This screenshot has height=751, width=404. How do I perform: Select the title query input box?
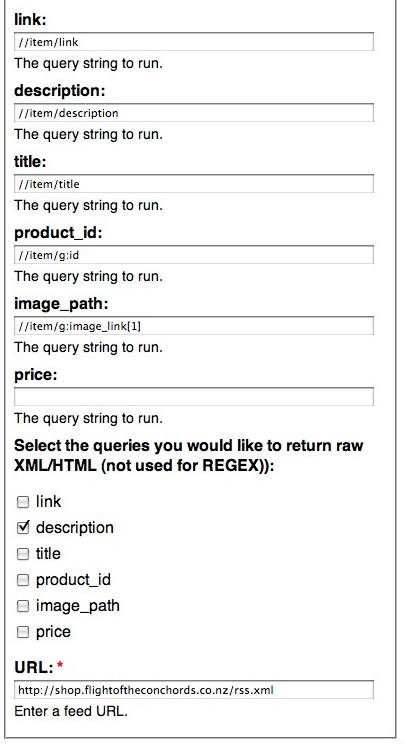click(x=194, y=184)
